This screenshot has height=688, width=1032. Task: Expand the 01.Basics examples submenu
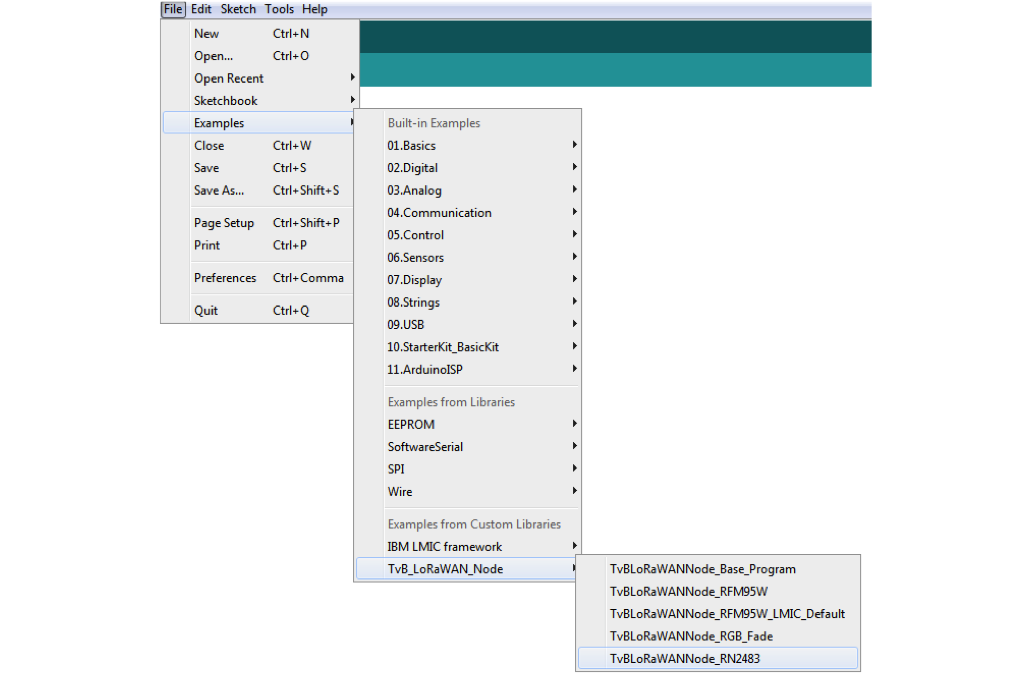[x=411, y=146]
